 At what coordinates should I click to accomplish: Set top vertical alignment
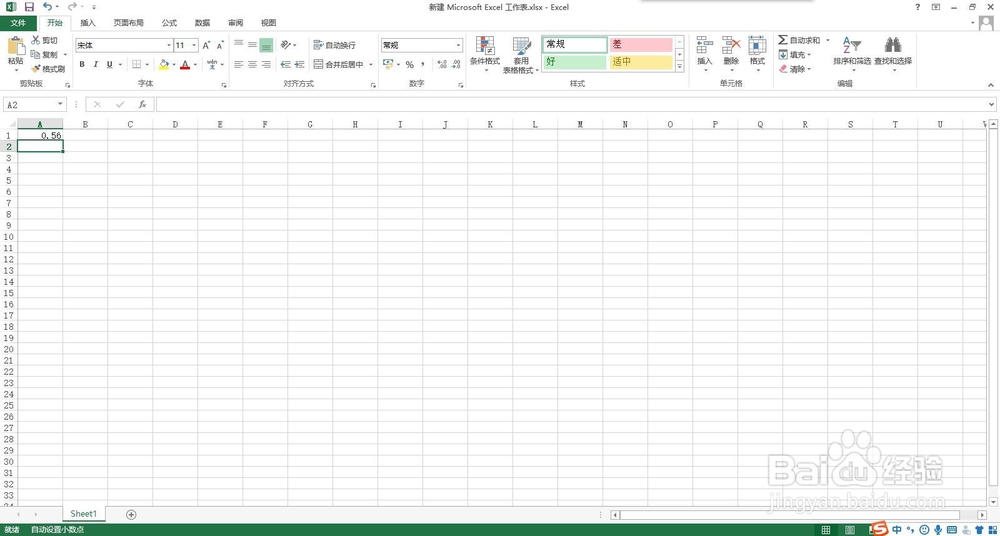239,45
